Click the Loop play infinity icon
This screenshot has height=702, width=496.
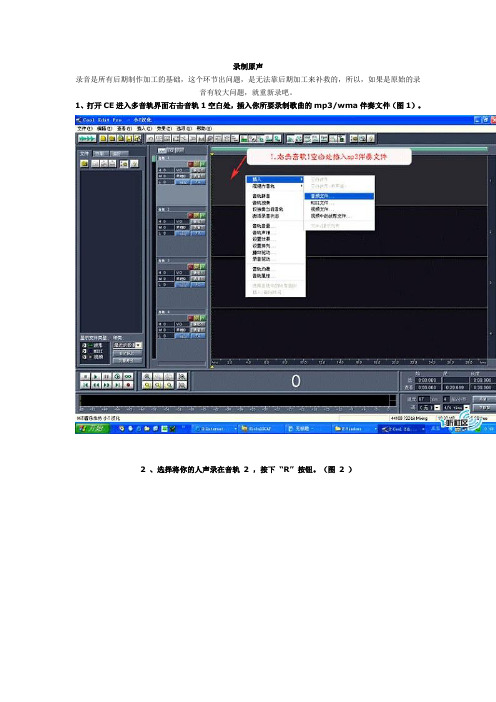point(128,377)
